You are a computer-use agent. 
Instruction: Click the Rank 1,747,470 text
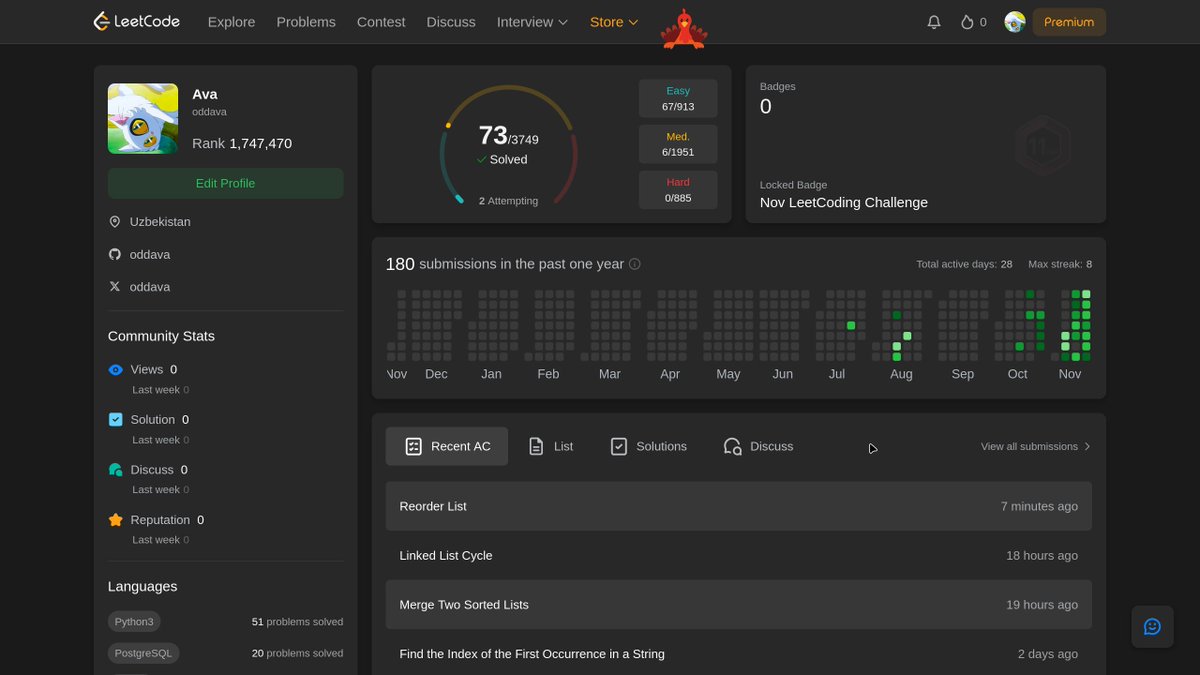pyautogui.click(x=242, y=144)
